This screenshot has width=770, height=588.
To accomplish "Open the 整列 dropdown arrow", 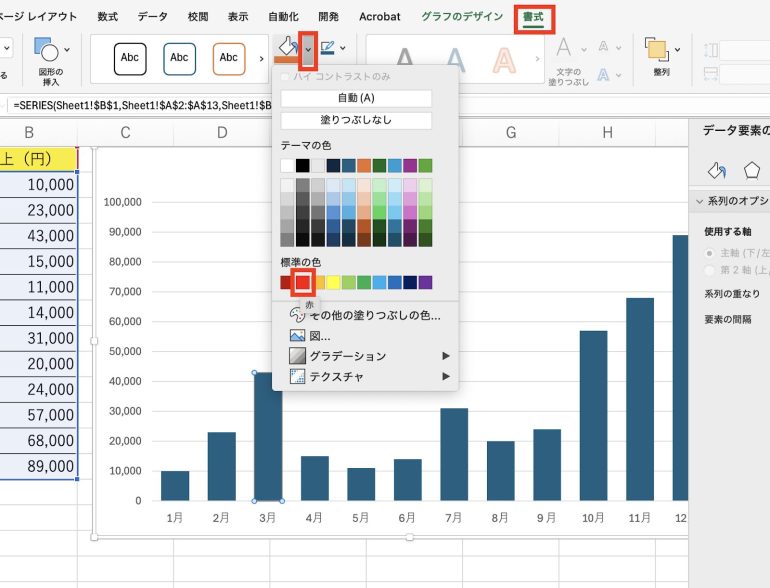I will click(678, 50).
